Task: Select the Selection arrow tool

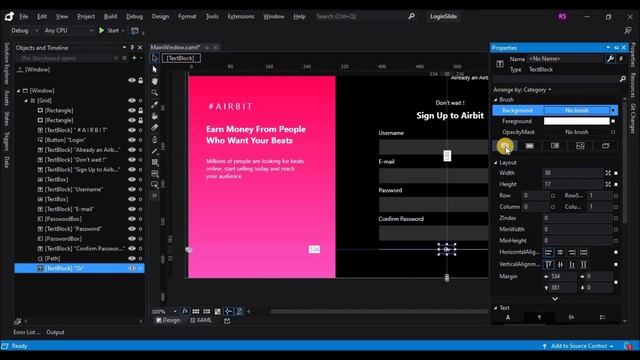Action: (155, 69)
